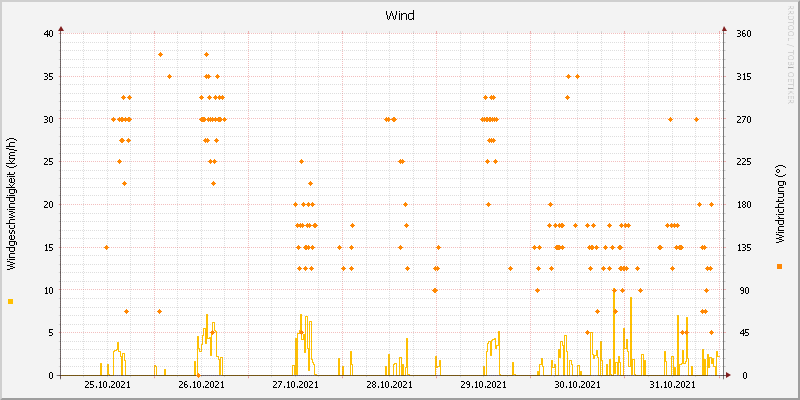Click the arrowhead at the top of the left axis
Screen dimensions: 800x400
61,29
